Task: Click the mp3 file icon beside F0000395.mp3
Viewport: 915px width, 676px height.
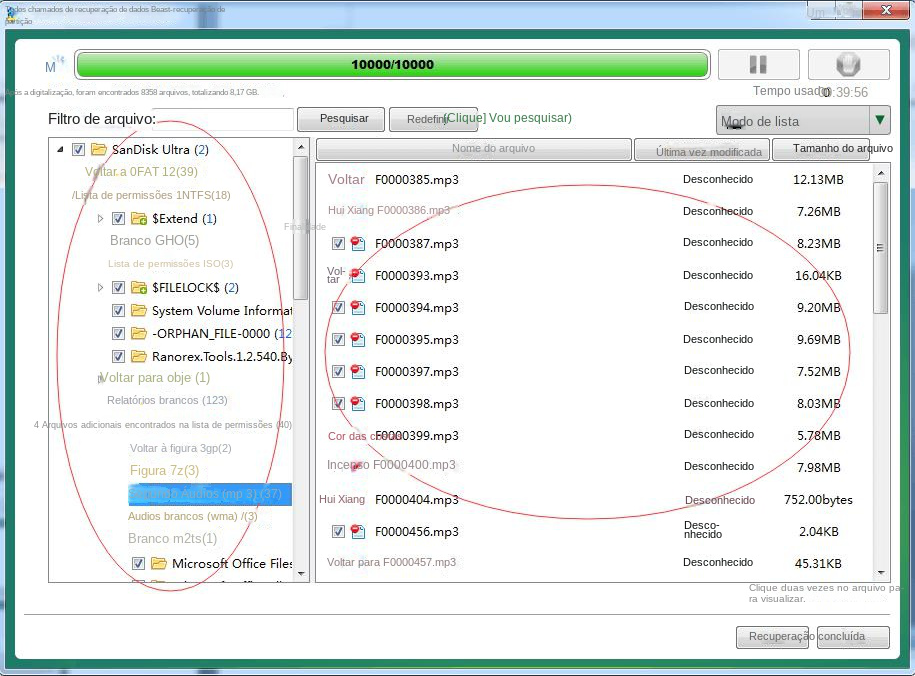Action: point(357,340)
